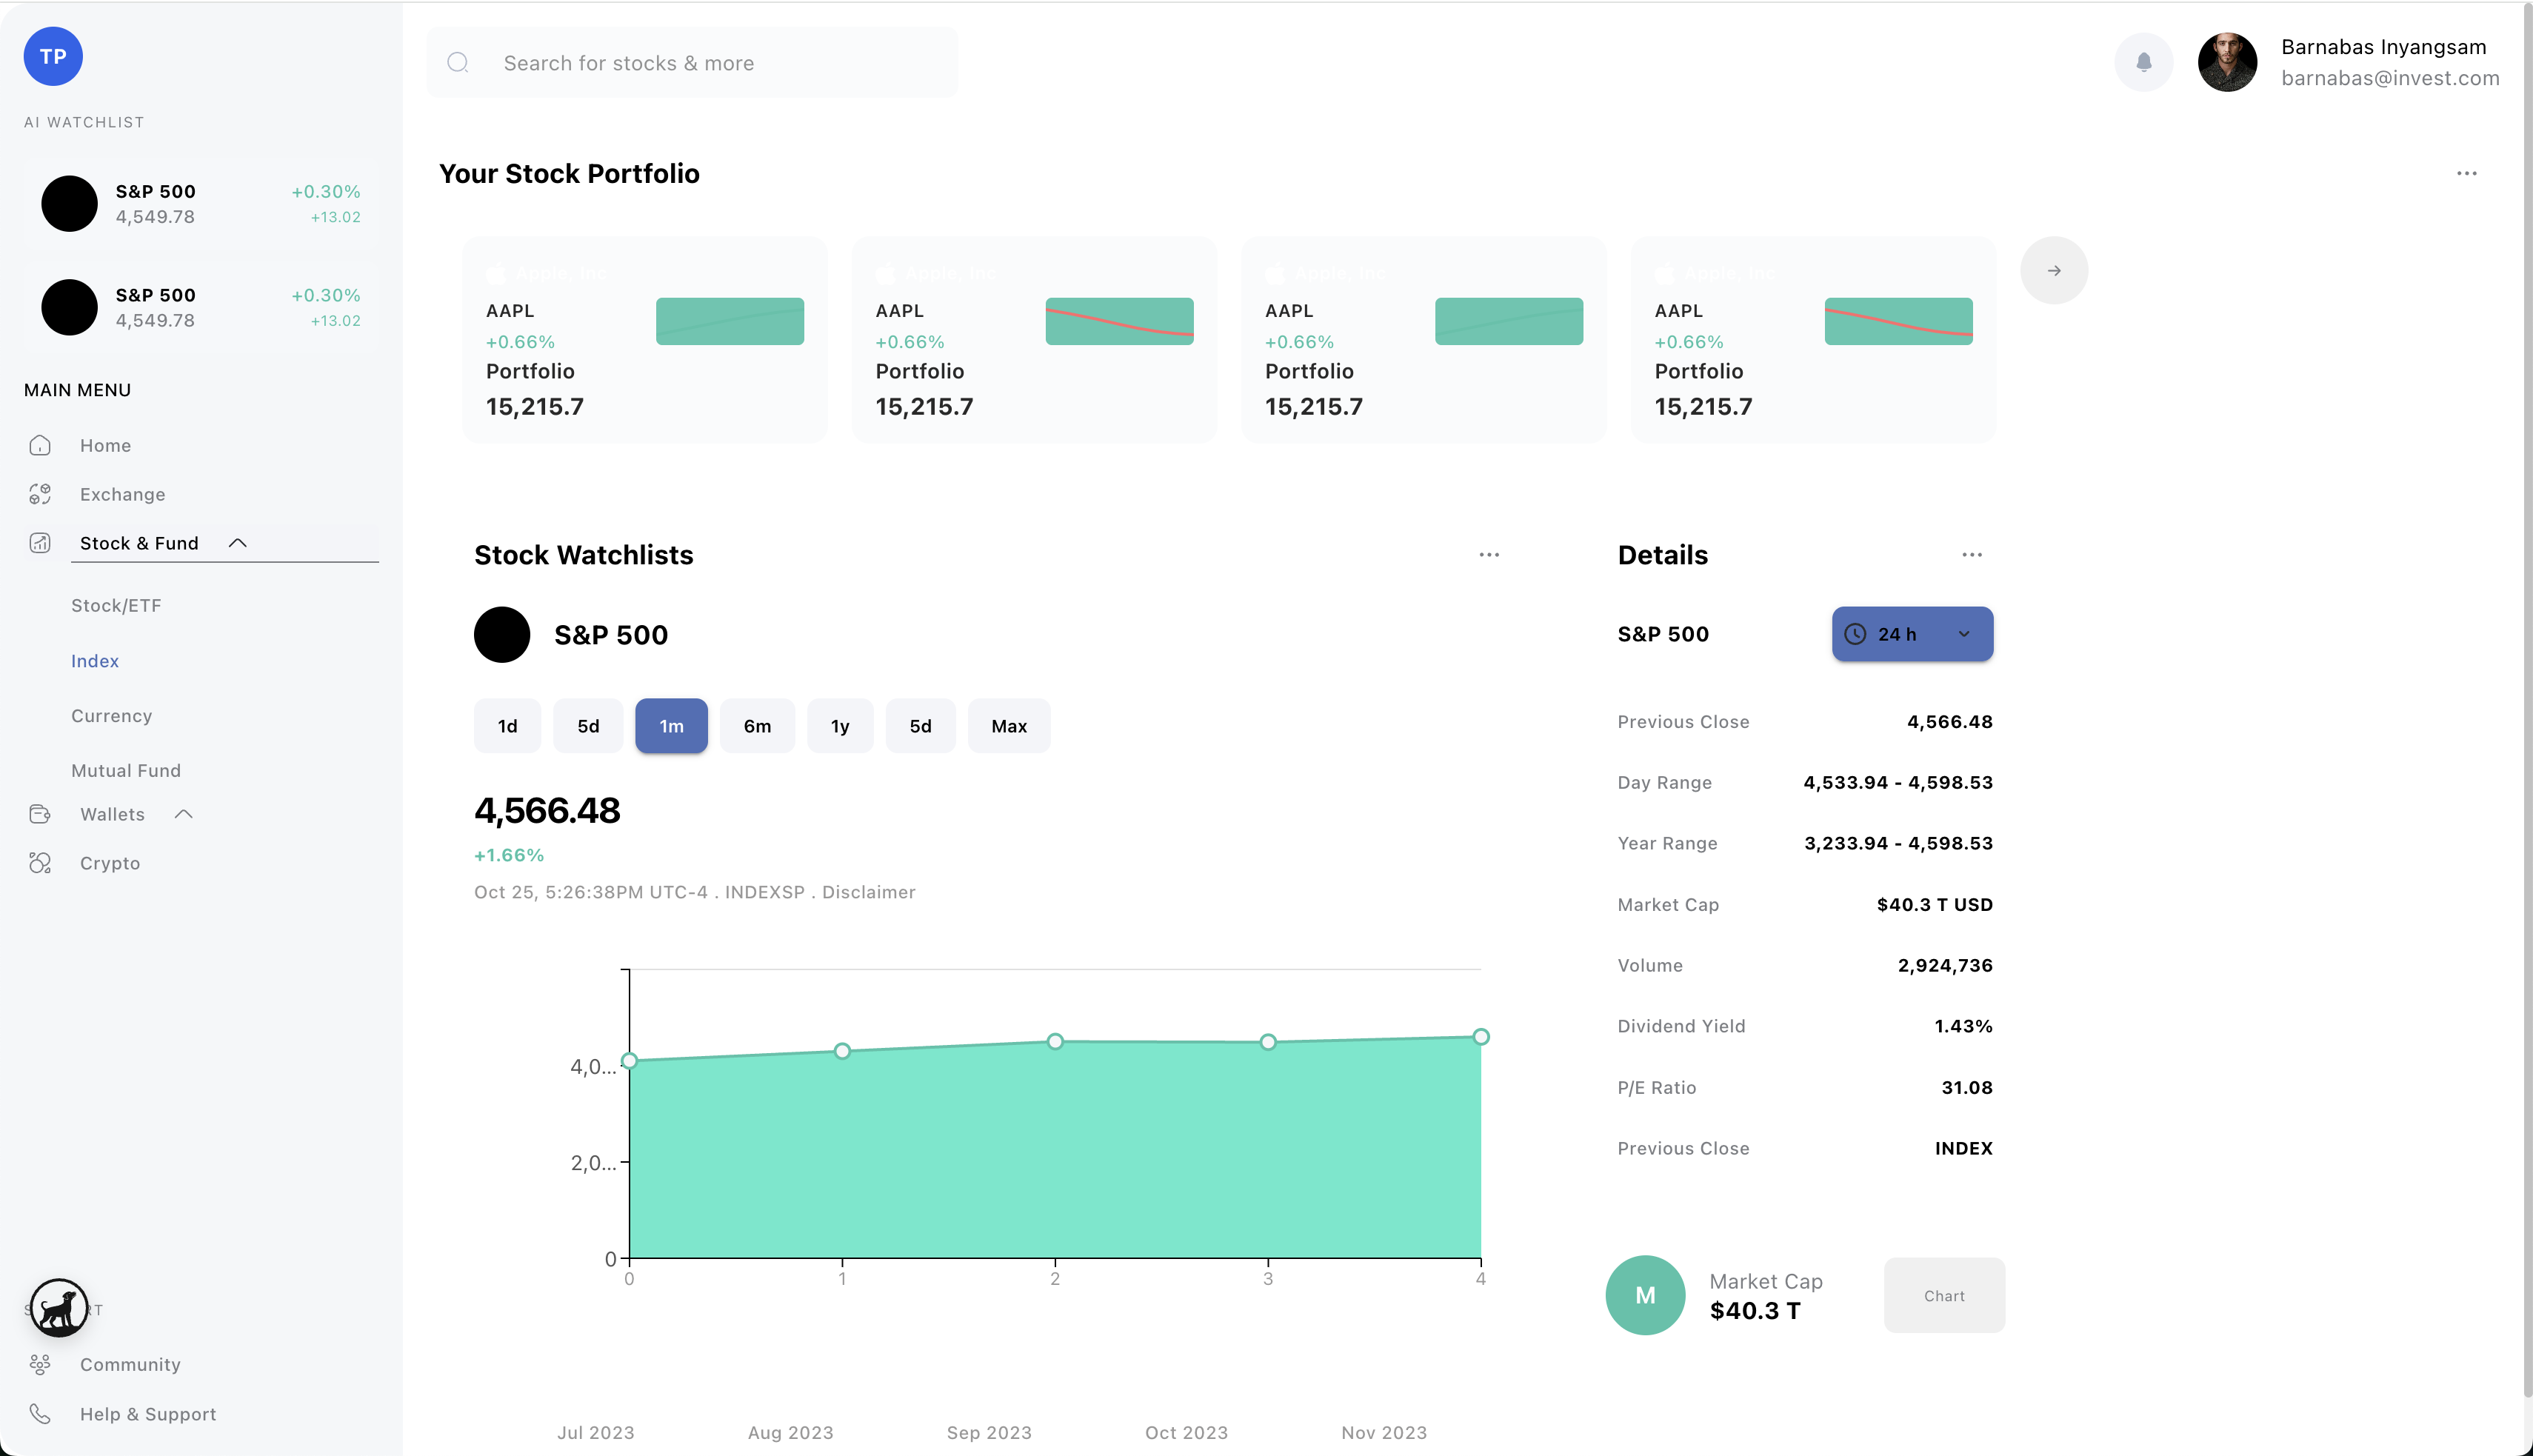This screenshot has width=2533, height=1456.
Task: Click the Chart button
Action: pyautogui.click(x=1943, y=1295)
